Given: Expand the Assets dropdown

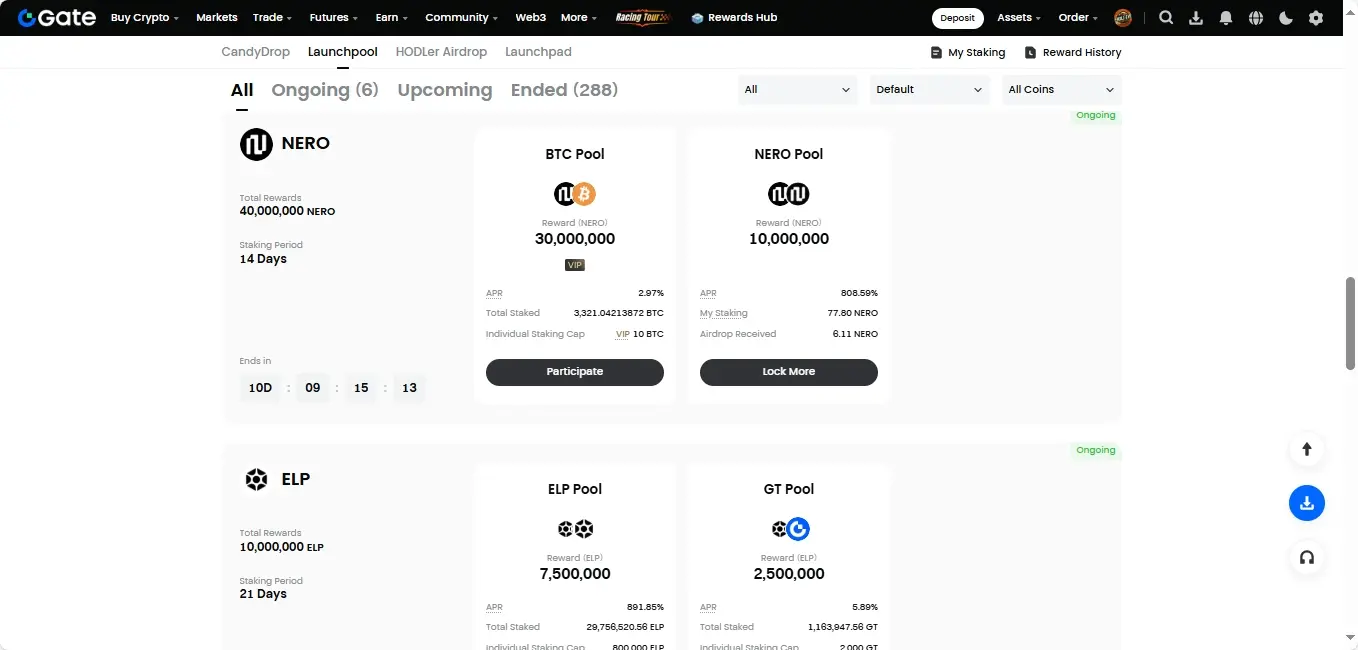Looking at the screenshot, I should coord(1019,17).
